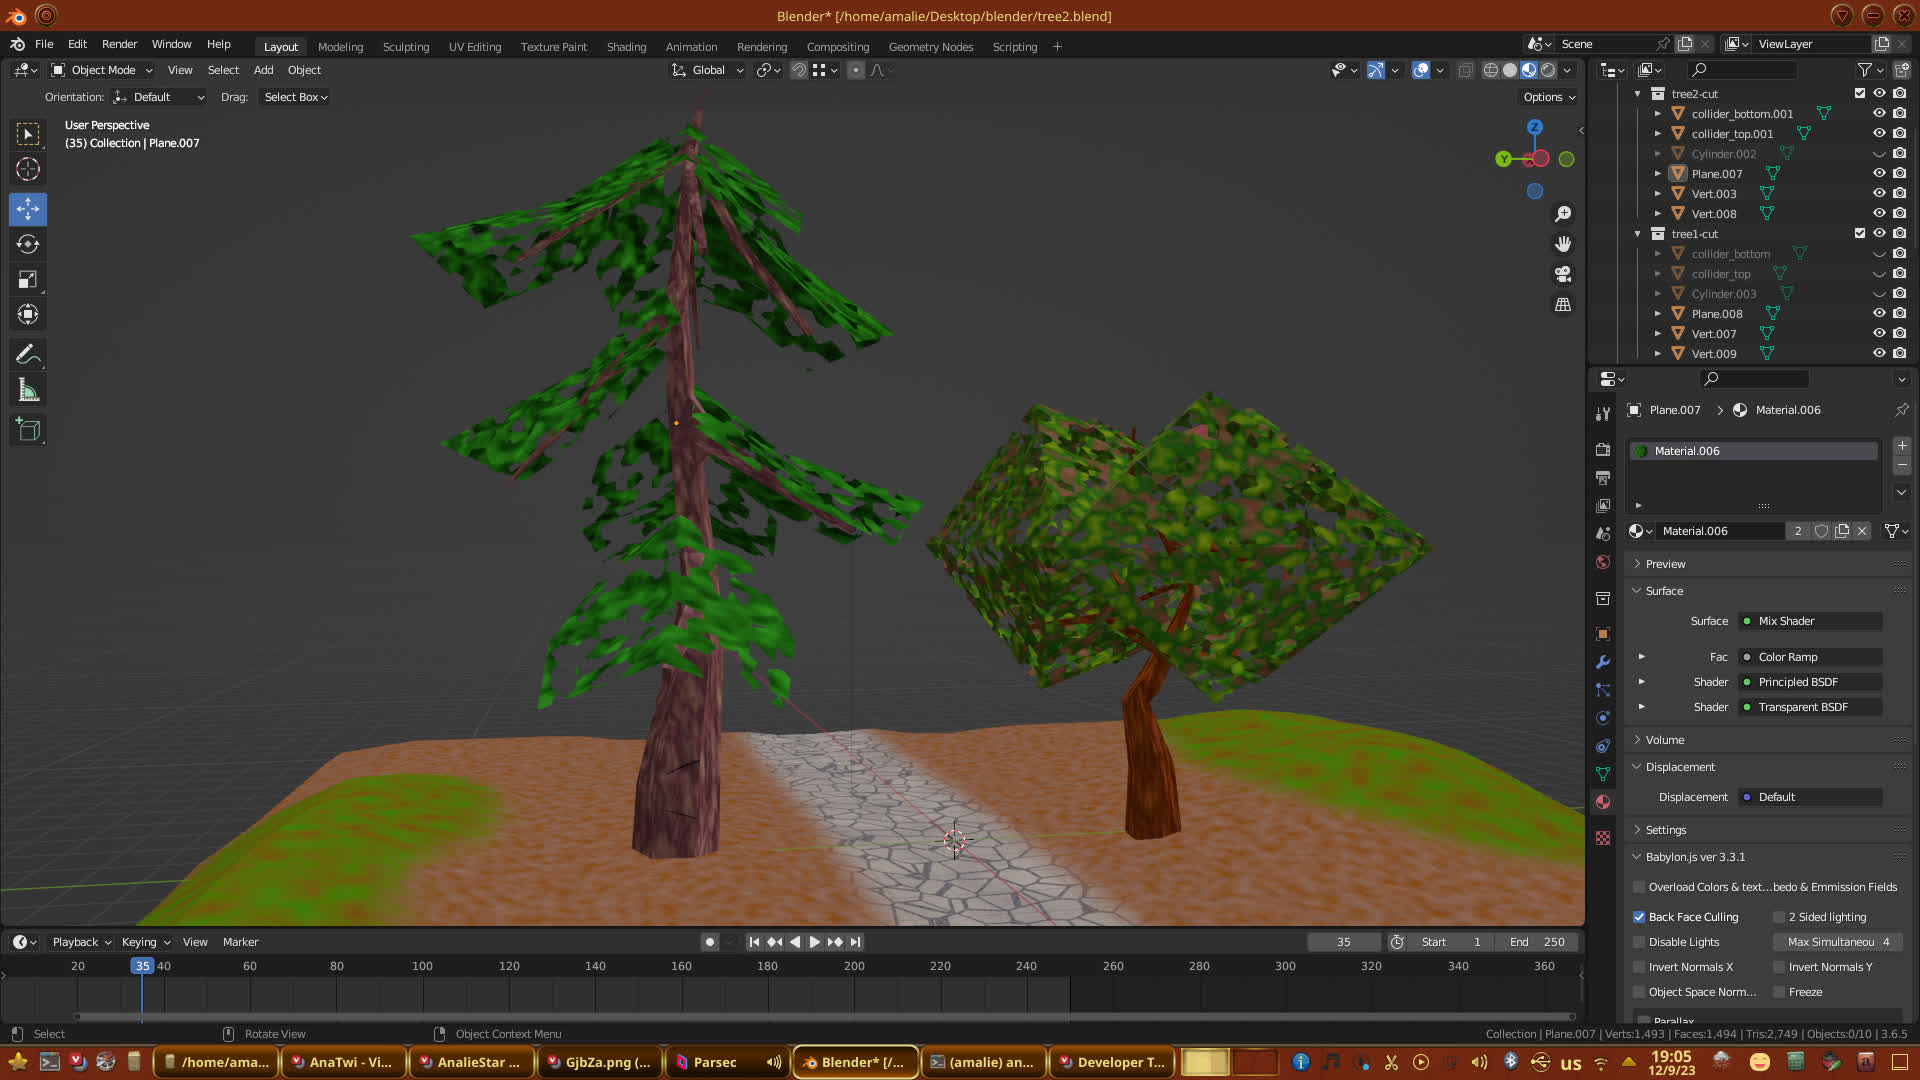
Task: Click the Mix Shader surface button
Action: pyautogui.click(x=1810, y=621)
